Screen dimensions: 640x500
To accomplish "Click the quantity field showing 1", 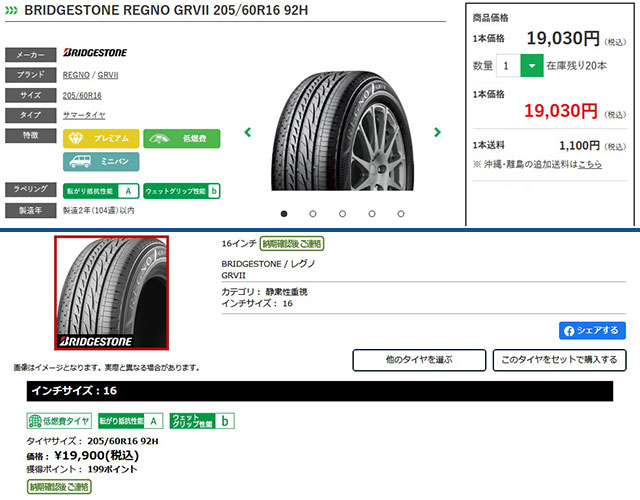I will point(508,65).
